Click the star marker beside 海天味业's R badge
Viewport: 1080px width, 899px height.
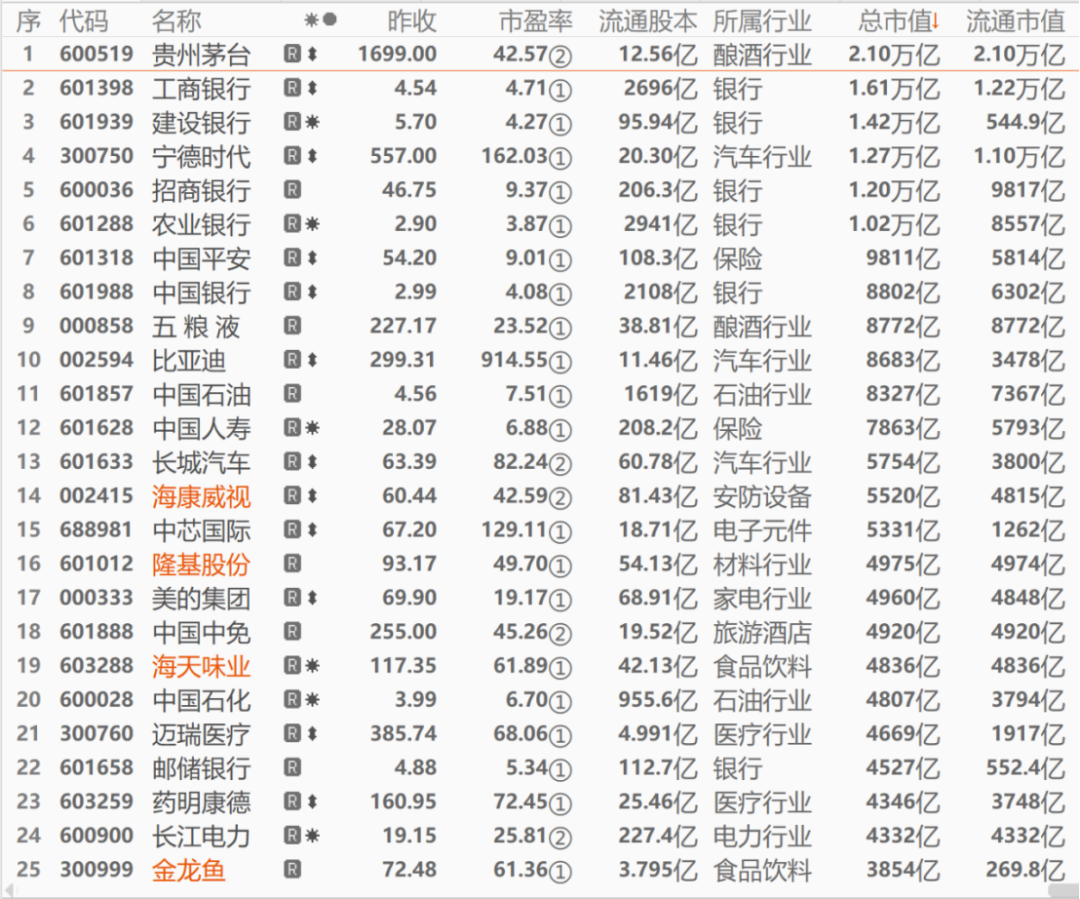[x=312, y=665]
